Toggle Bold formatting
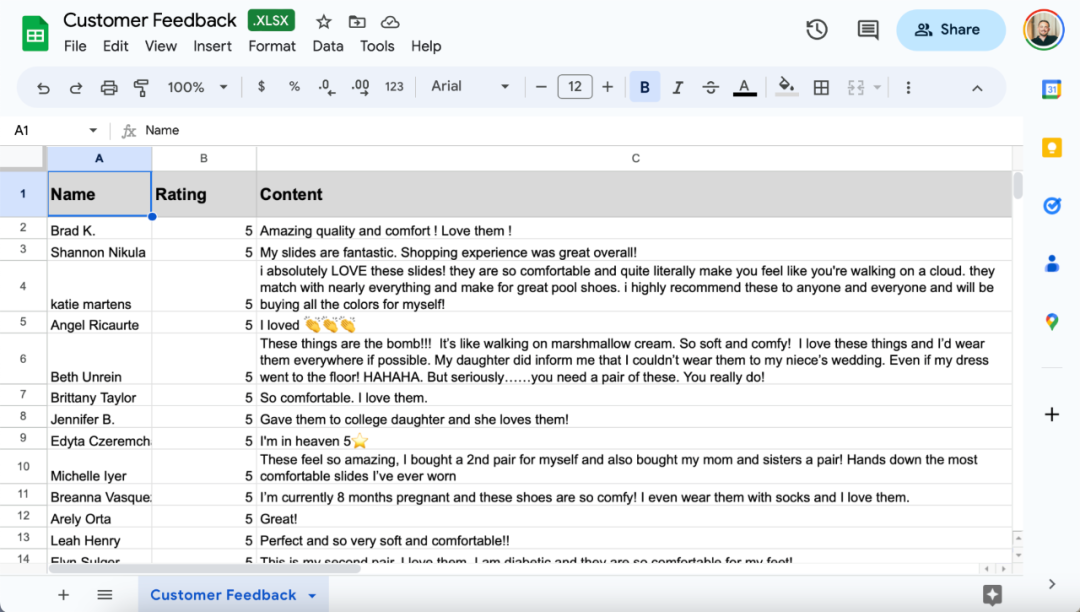This screenshot has width=1080, height=612. pyautogui.click(x=645, y=87)
